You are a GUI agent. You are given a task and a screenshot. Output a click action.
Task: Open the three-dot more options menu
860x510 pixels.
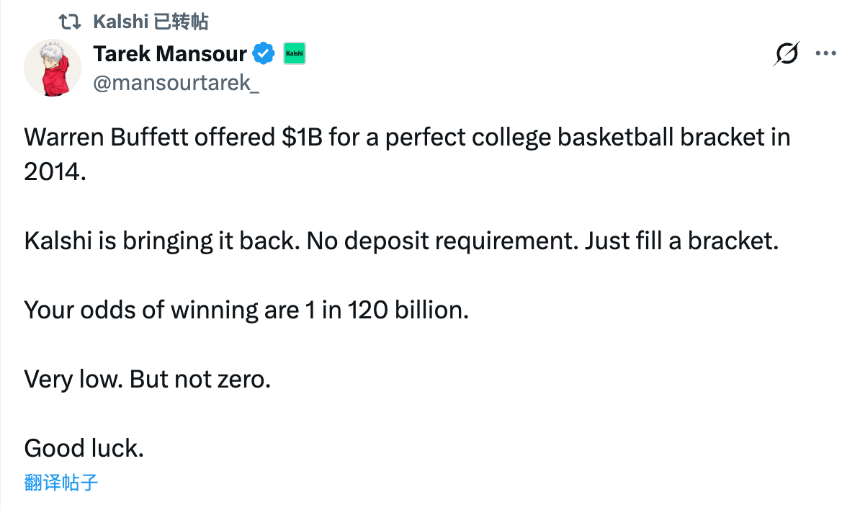[x=825, y=54]
